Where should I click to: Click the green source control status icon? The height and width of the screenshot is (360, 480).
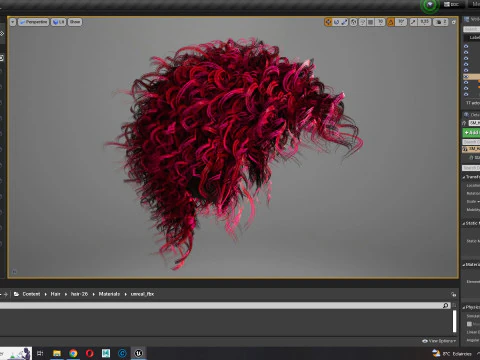[430, 5]
